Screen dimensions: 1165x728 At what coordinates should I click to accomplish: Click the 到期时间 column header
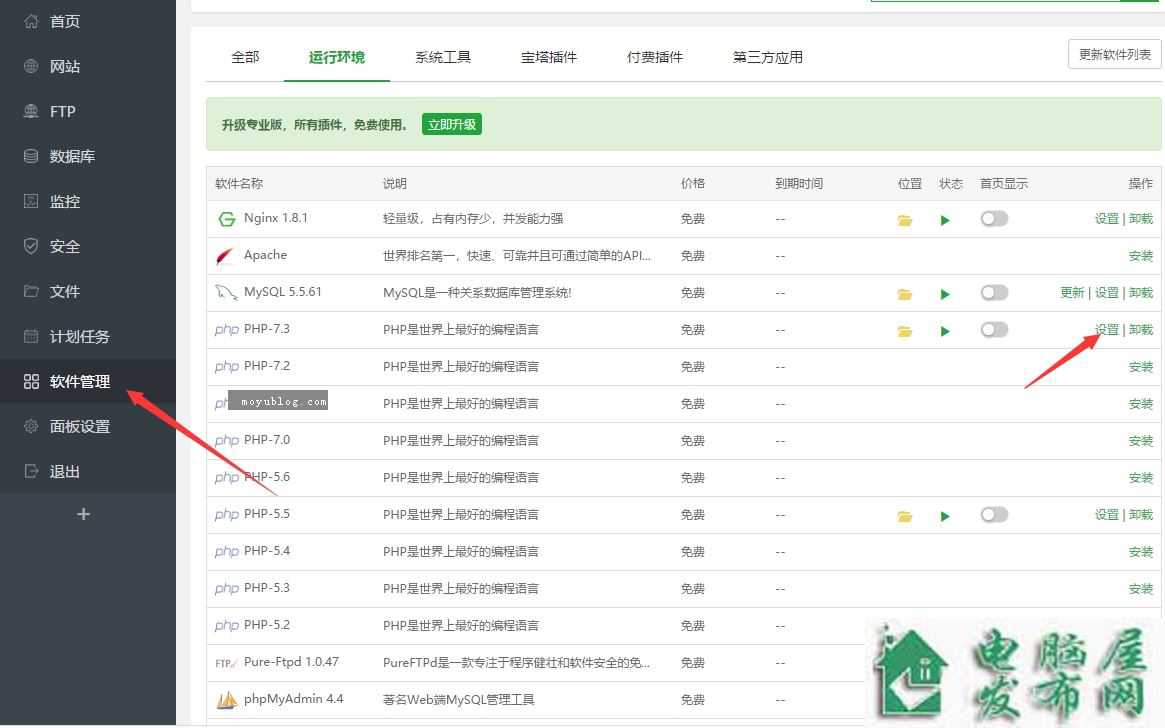[x=799, y=183]
